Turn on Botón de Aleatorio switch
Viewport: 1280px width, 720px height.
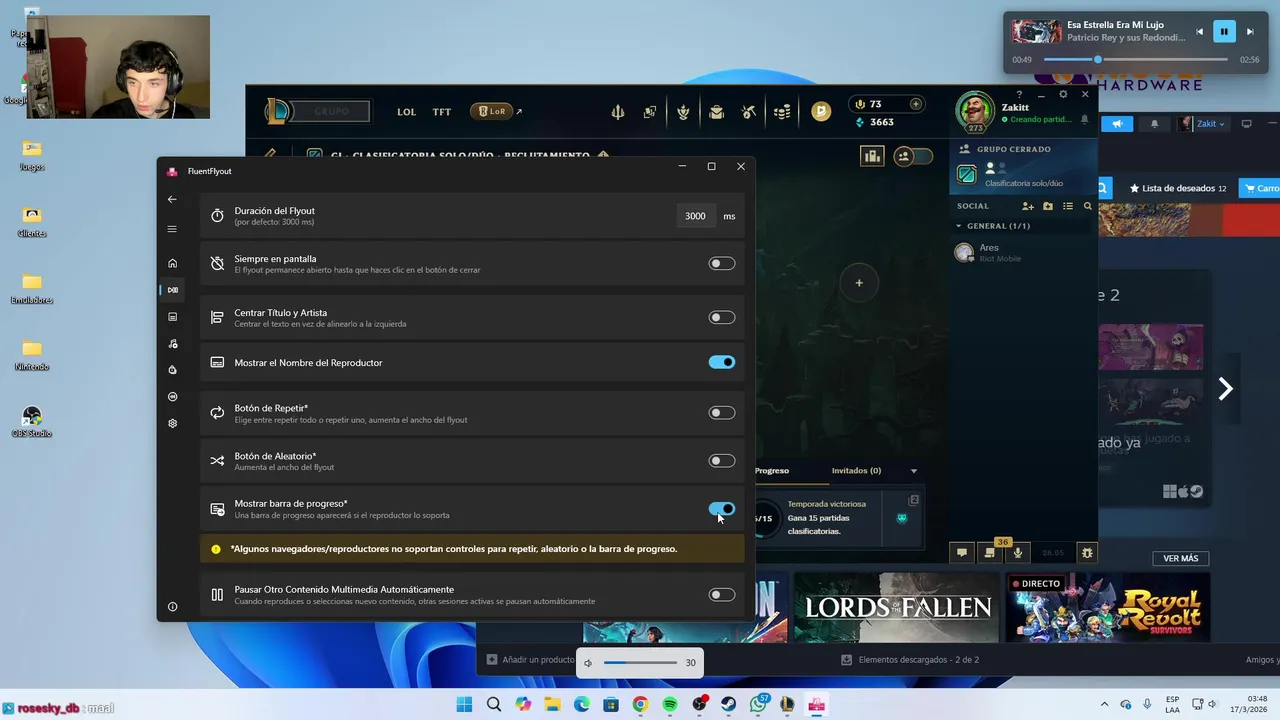coord(722,461)
